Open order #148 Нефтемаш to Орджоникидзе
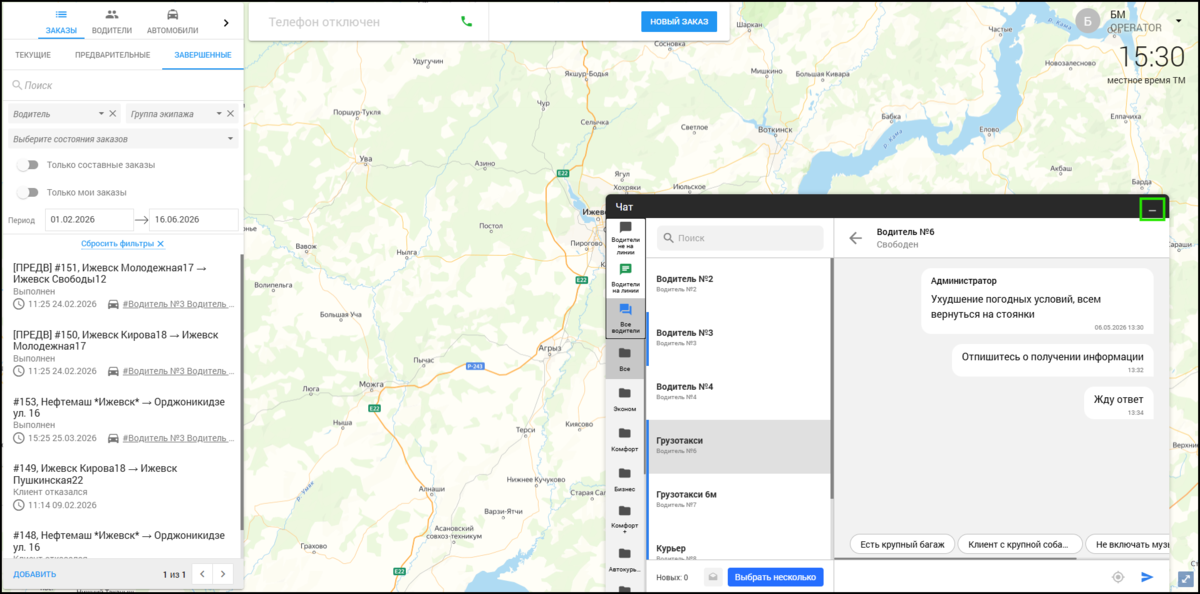 (121, 545)
